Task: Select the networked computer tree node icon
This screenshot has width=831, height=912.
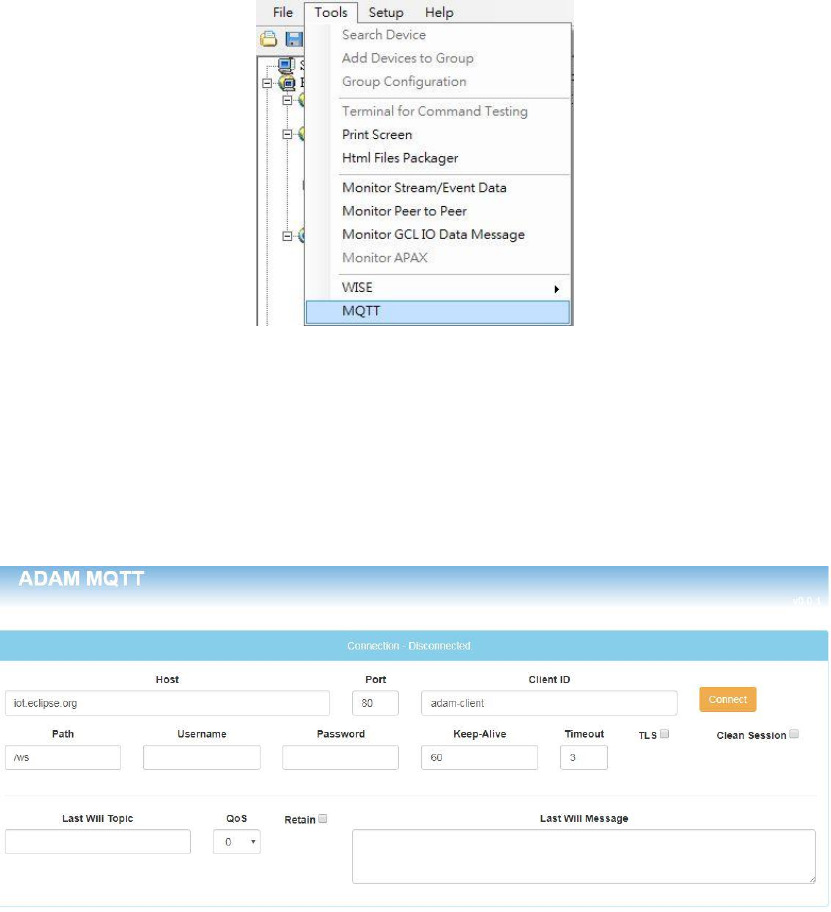Action: click(286, 84)
